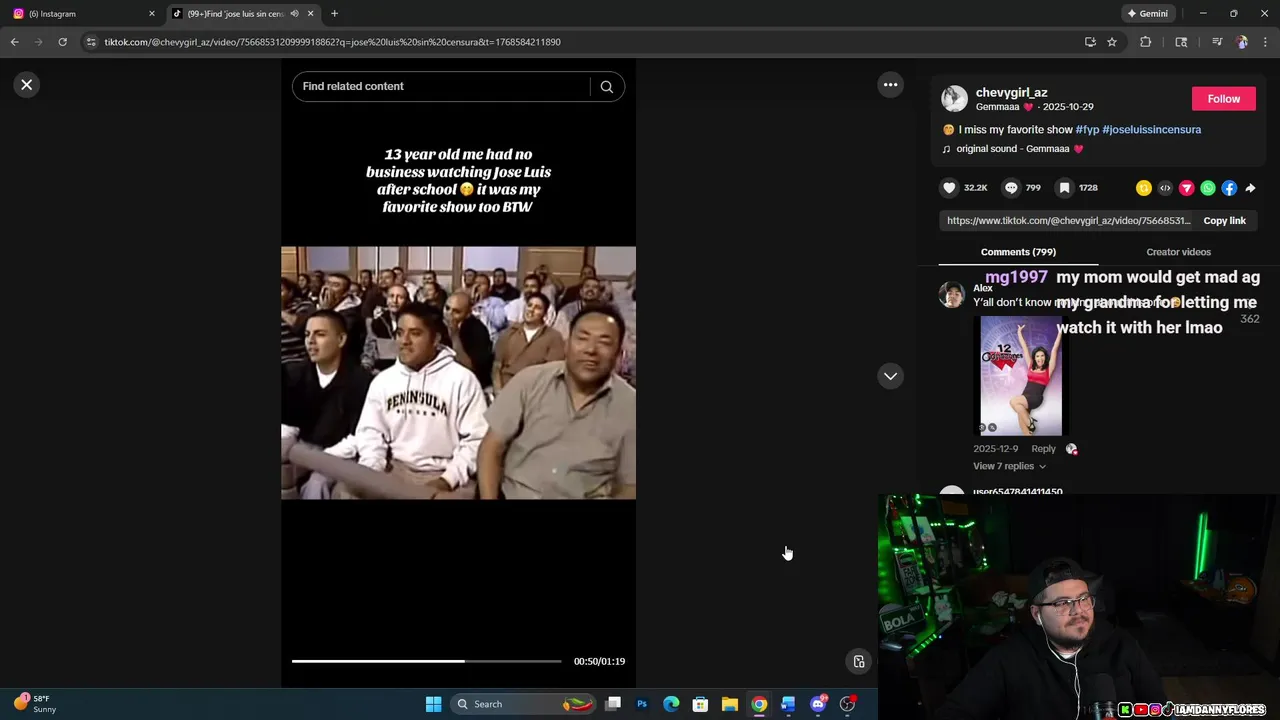Reload the page with the refresh icon
1280x720 pixels.
62,42
